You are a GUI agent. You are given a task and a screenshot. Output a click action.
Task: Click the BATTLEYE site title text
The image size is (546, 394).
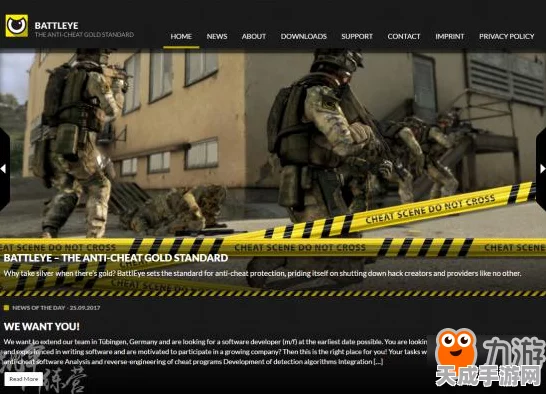(x=56, y=25)
